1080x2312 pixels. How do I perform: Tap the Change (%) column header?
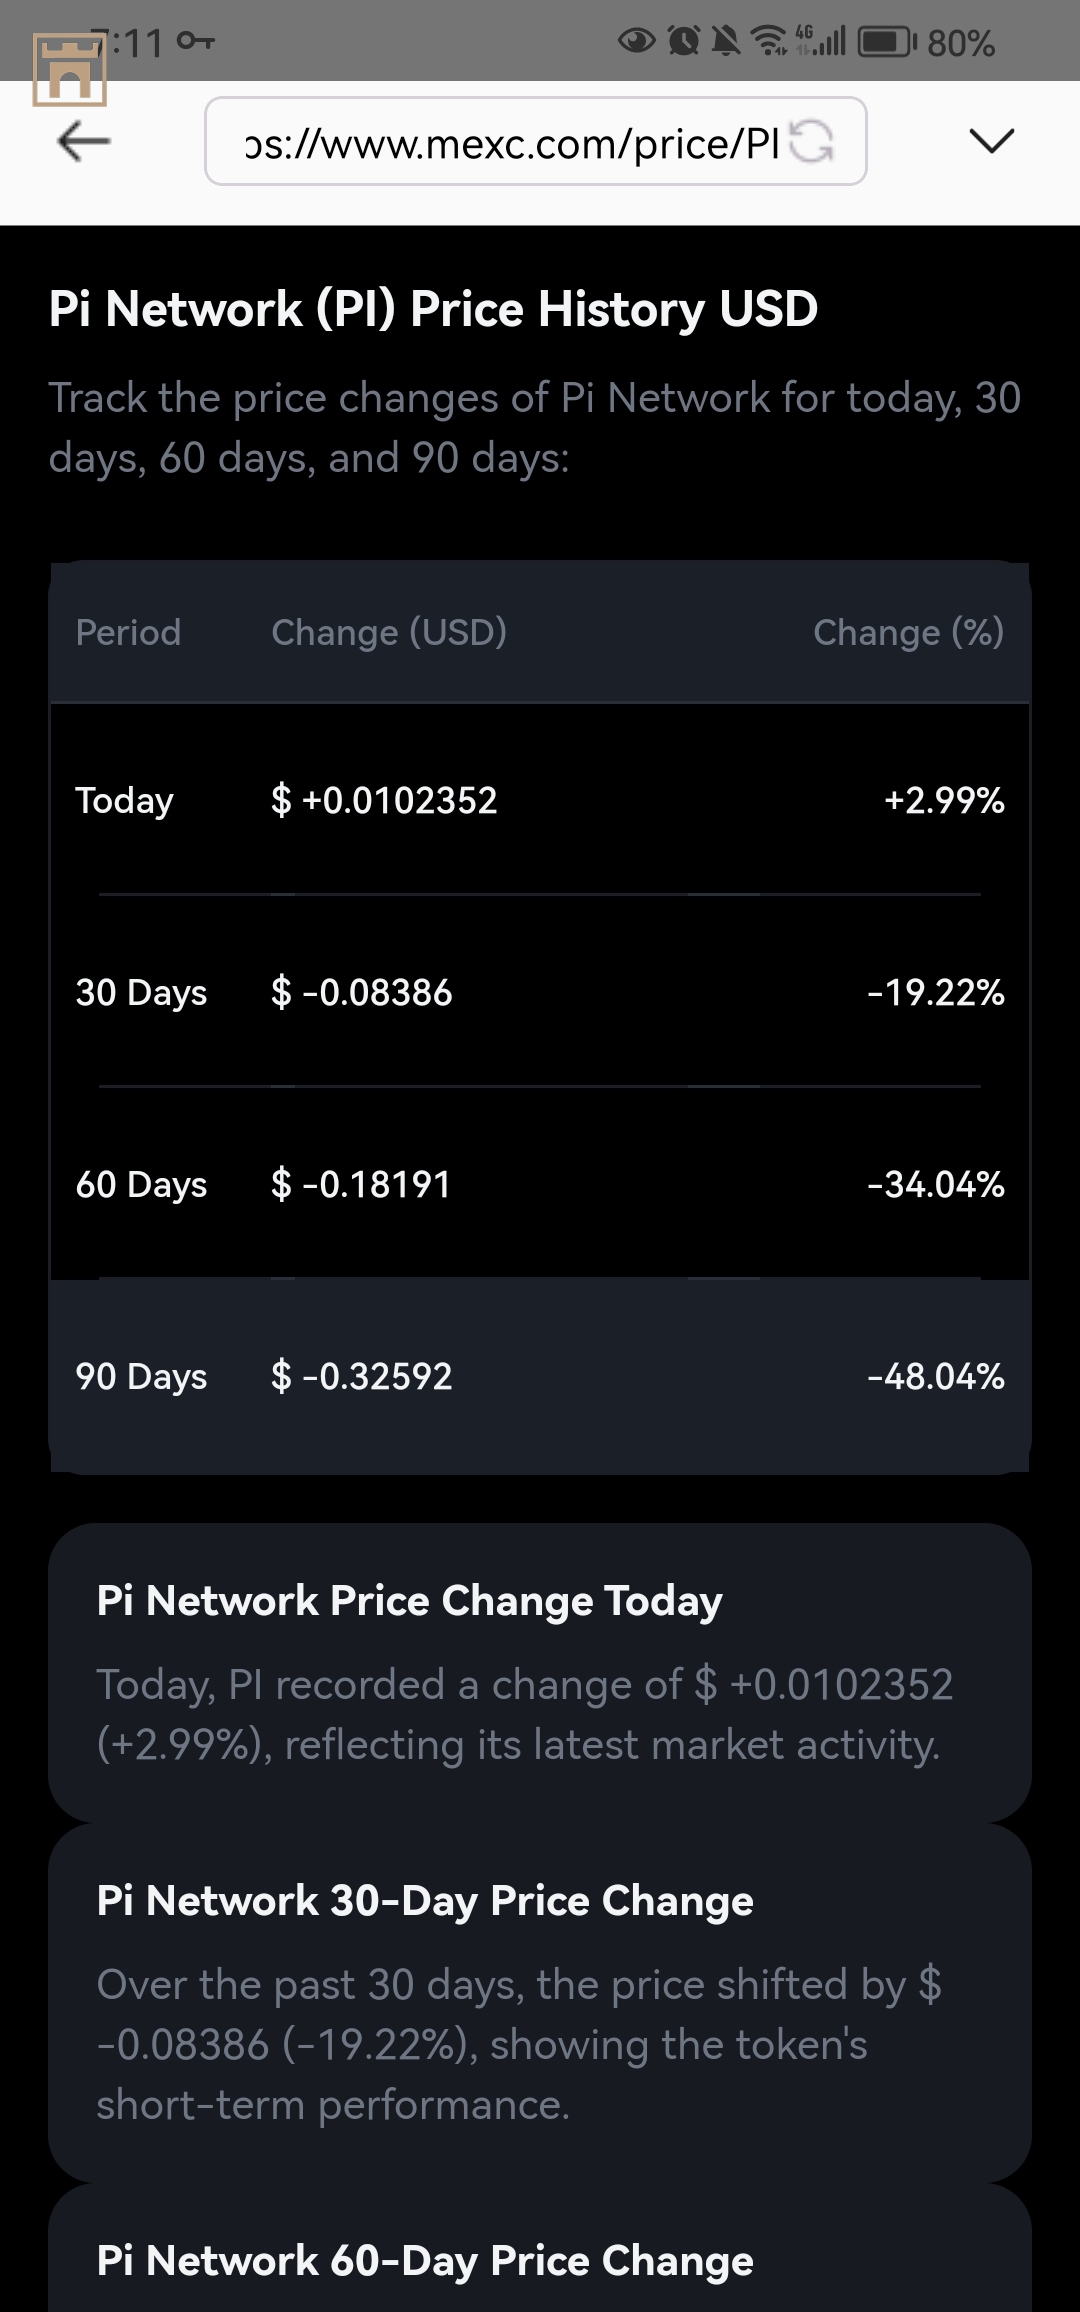[x=908, y=632]
